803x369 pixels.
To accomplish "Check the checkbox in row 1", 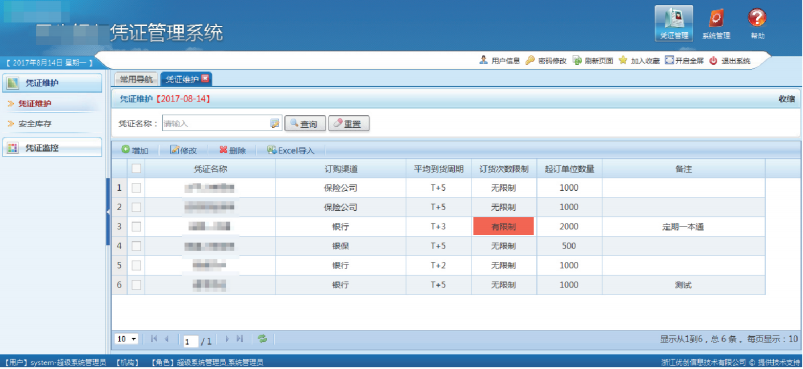I will (x=136, y=188).
